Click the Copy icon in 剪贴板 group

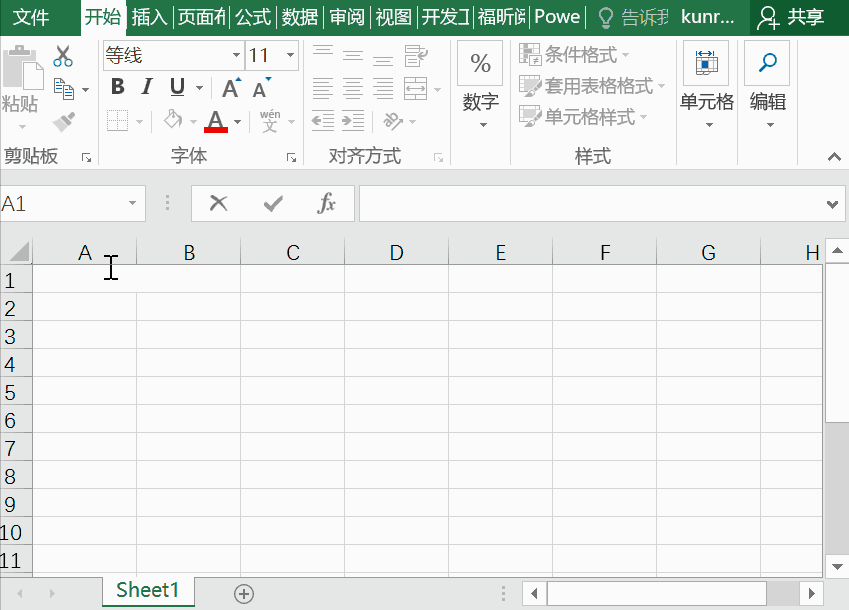click(63, 88)
